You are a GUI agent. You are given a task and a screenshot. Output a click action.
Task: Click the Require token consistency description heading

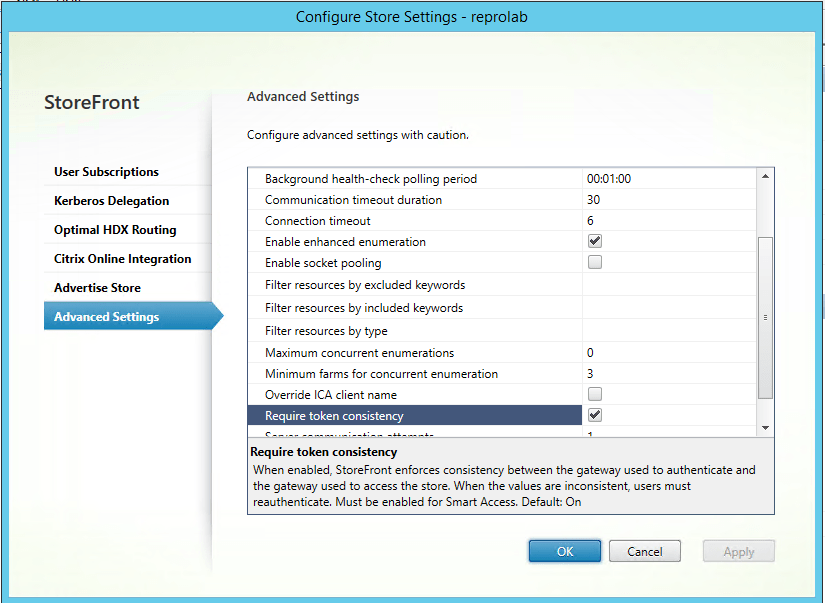[x=323, y=452]
